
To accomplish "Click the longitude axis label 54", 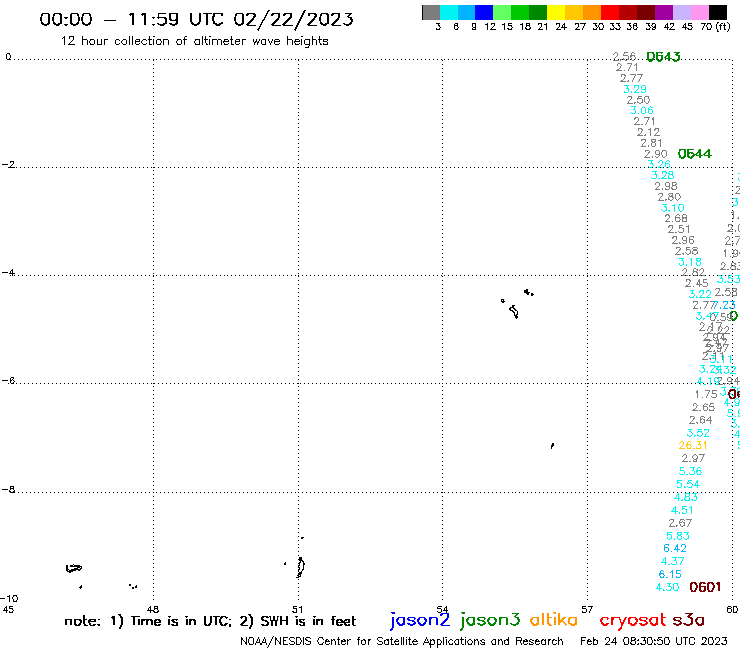I will pyautogui.click(x=442, y=610).
